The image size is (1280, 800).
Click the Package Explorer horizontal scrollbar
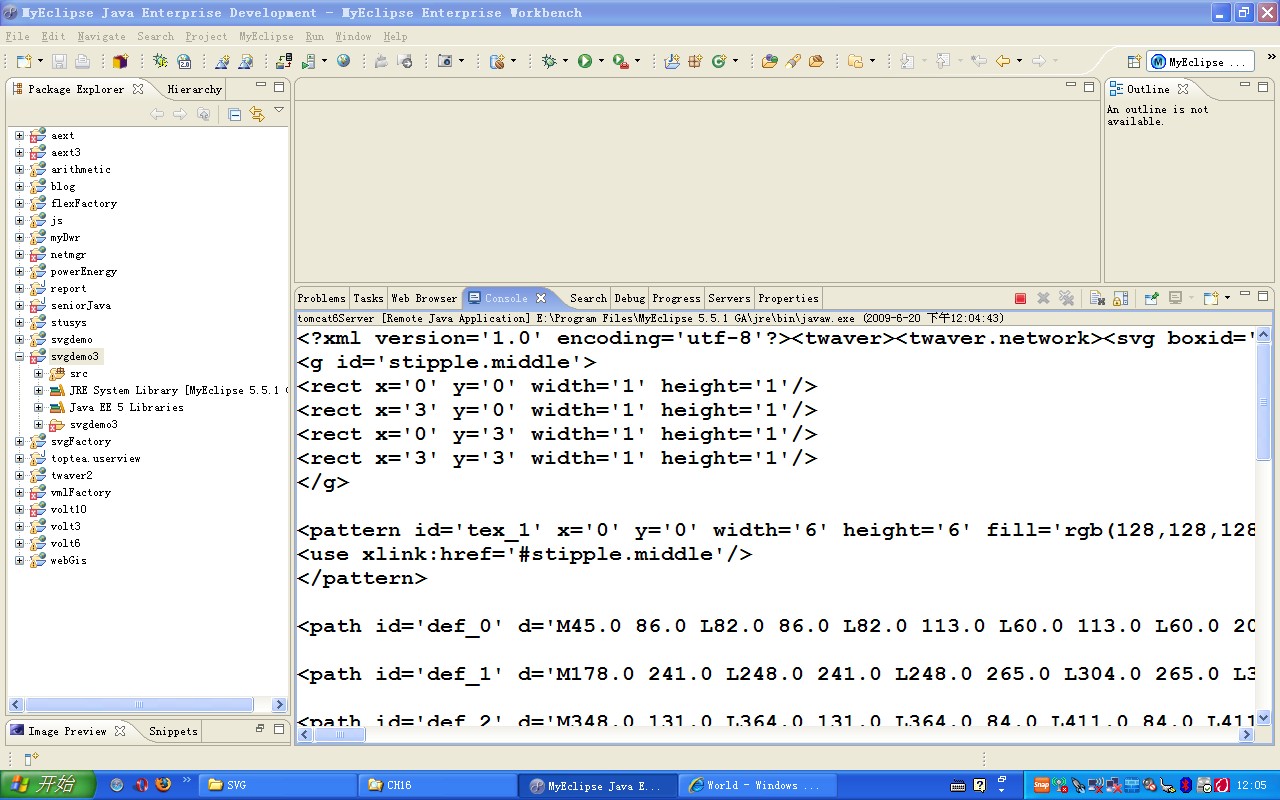tap(140, 705)
